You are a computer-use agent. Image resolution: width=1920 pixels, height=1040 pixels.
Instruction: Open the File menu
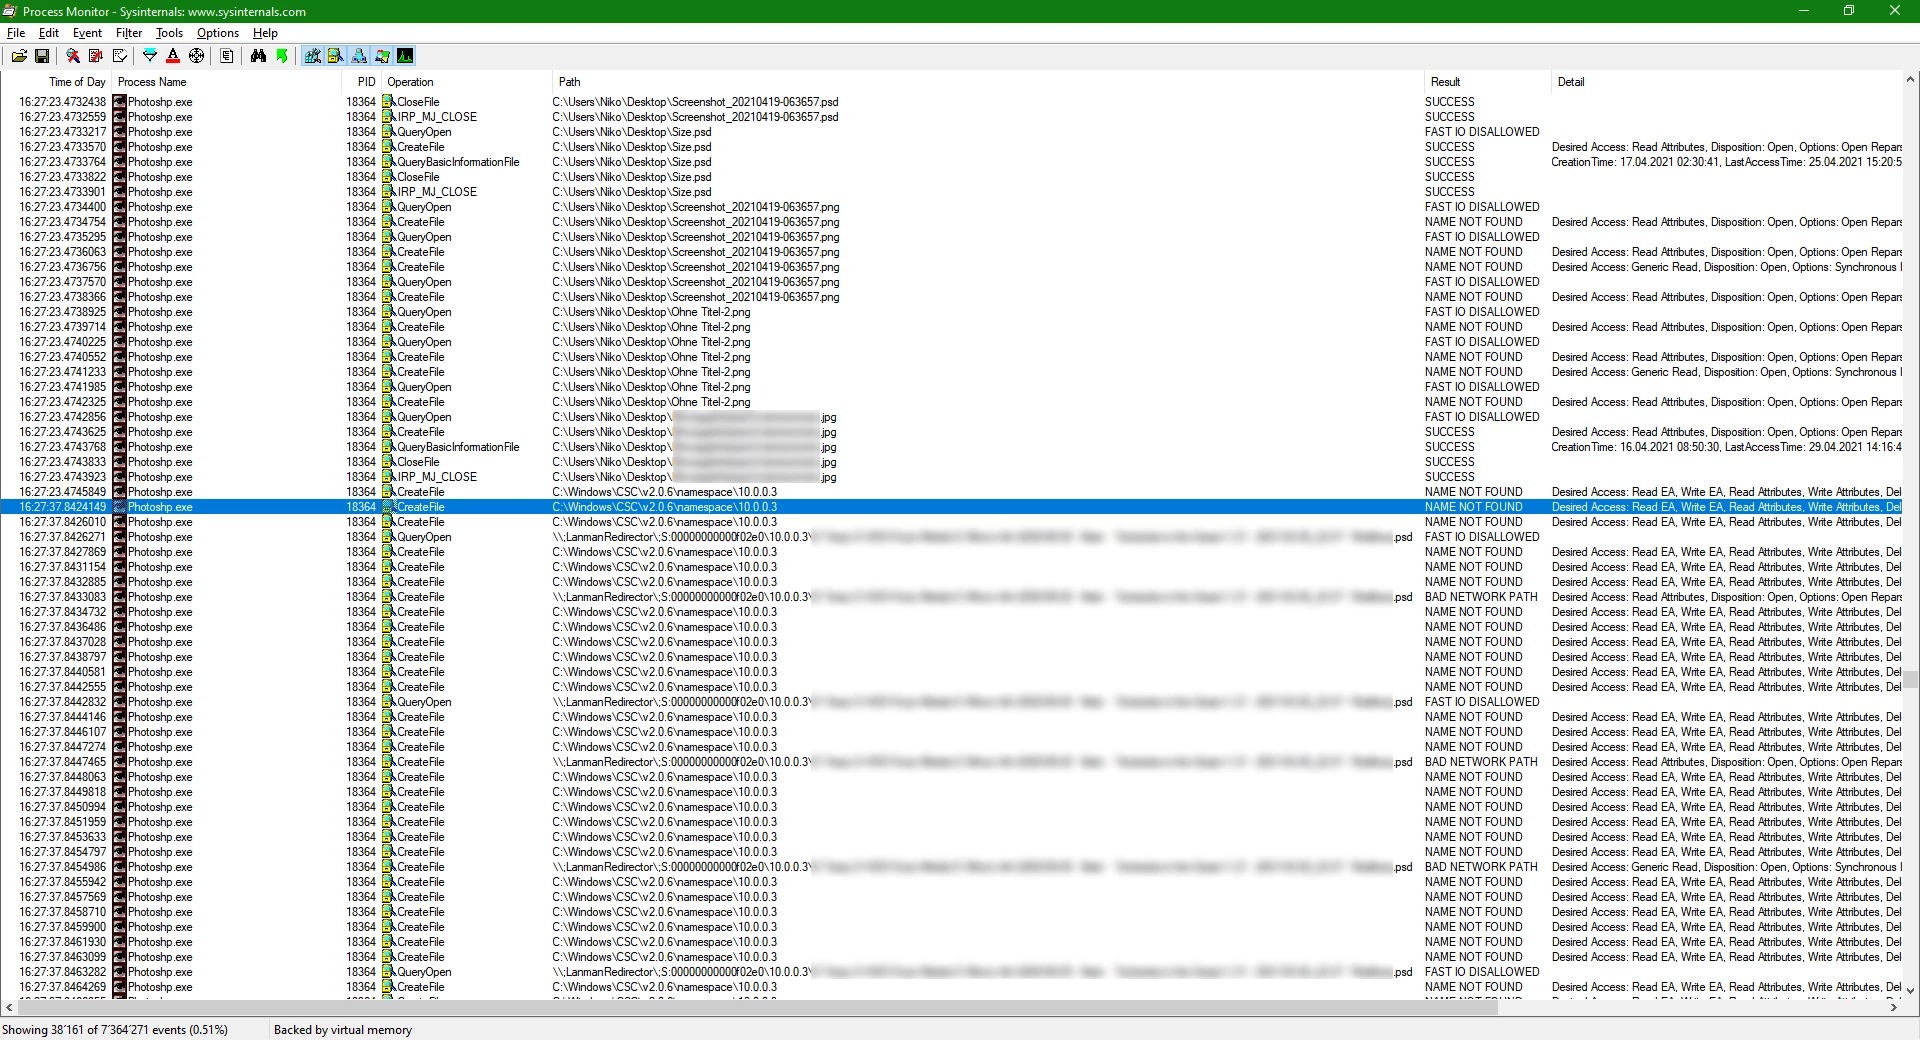16,33
